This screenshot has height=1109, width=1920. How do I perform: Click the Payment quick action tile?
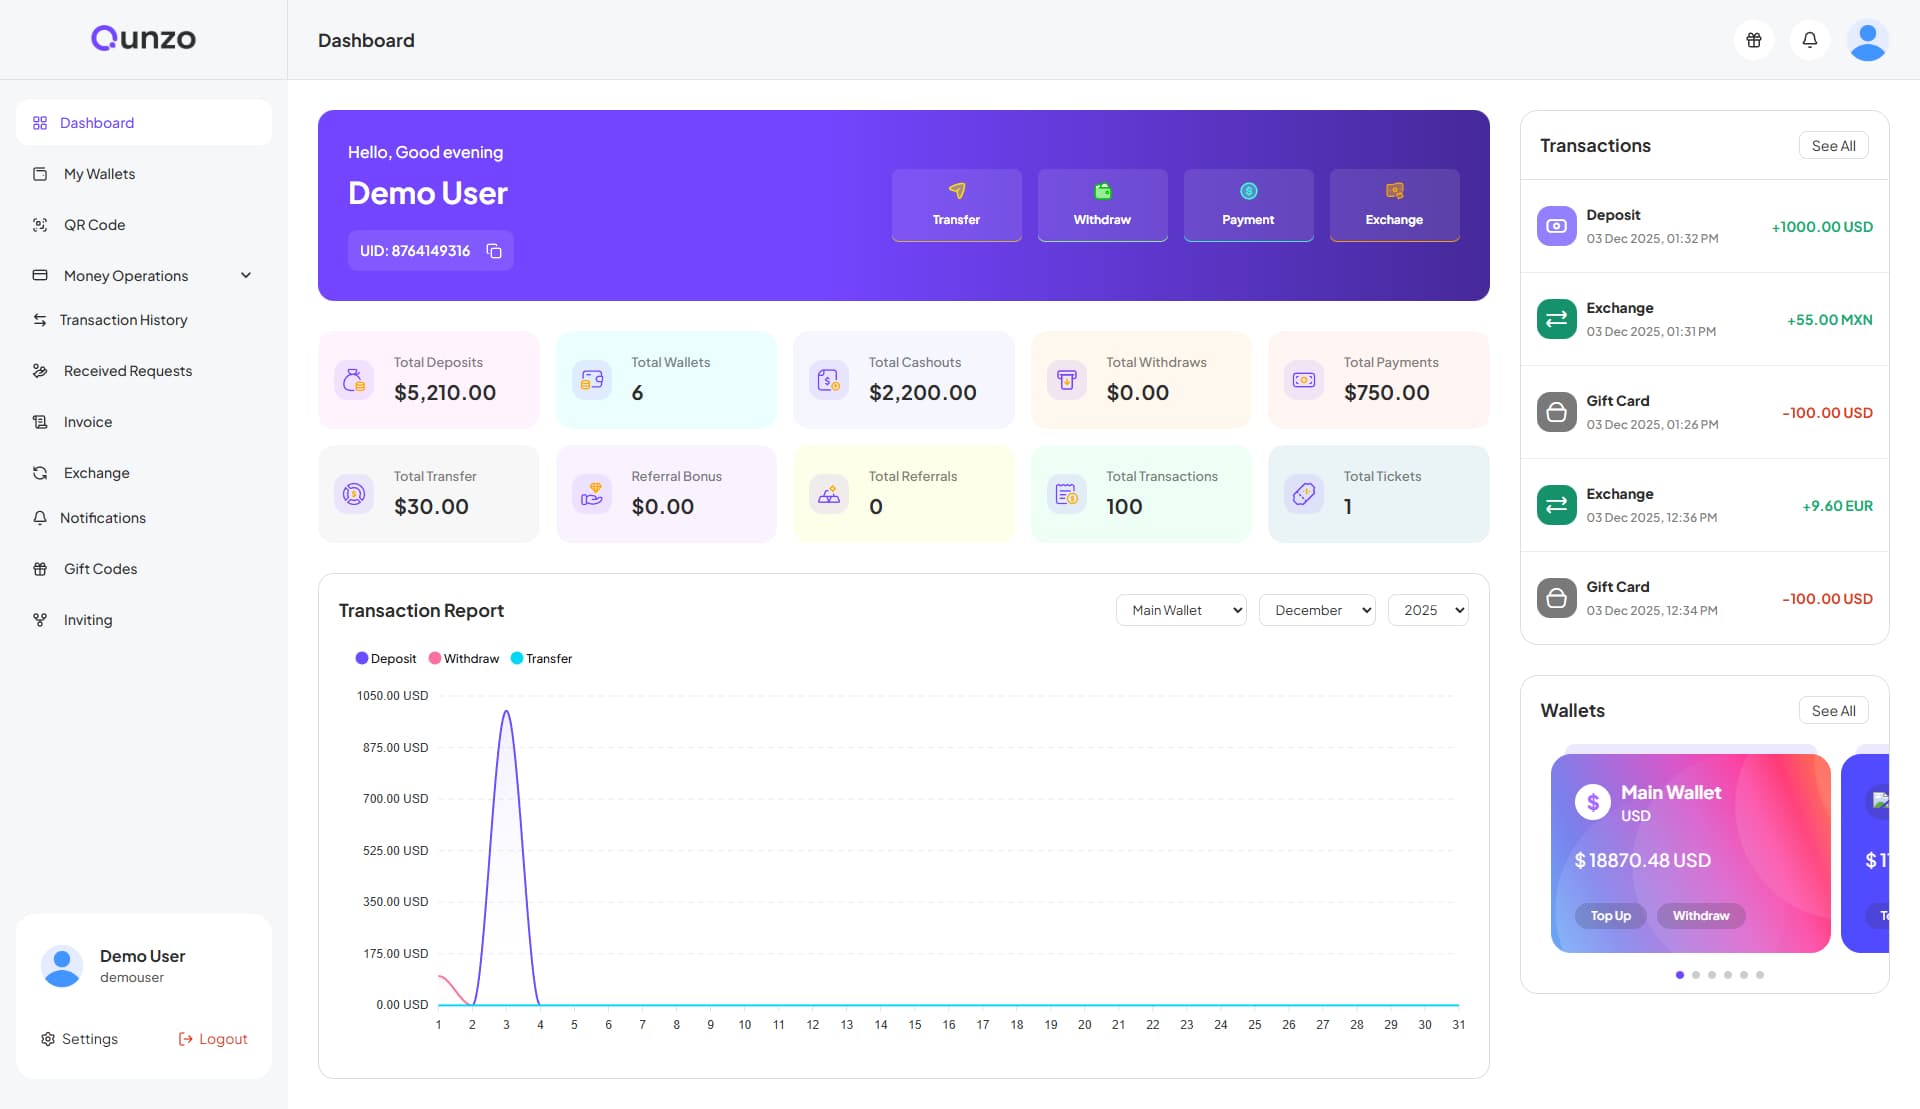[x=1249, y=205]
